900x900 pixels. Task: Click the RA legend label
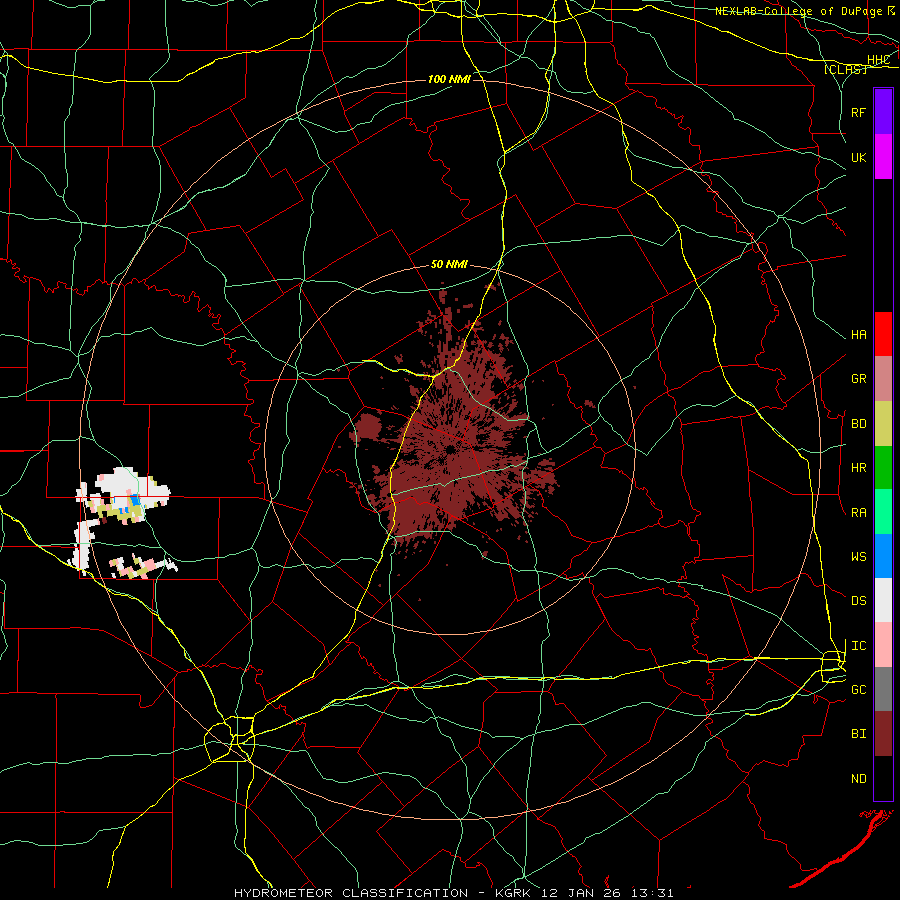pyautogui.click(x=858, y=512)
